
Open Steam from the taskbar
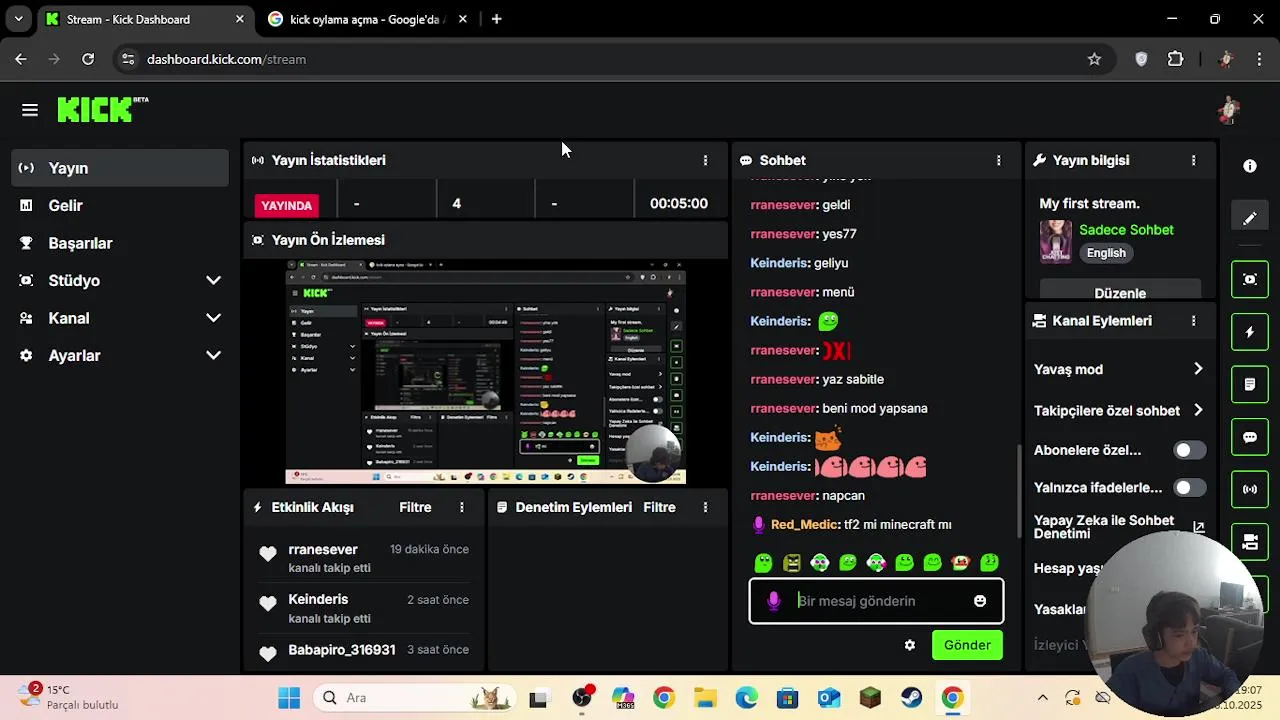click(911, 698)
